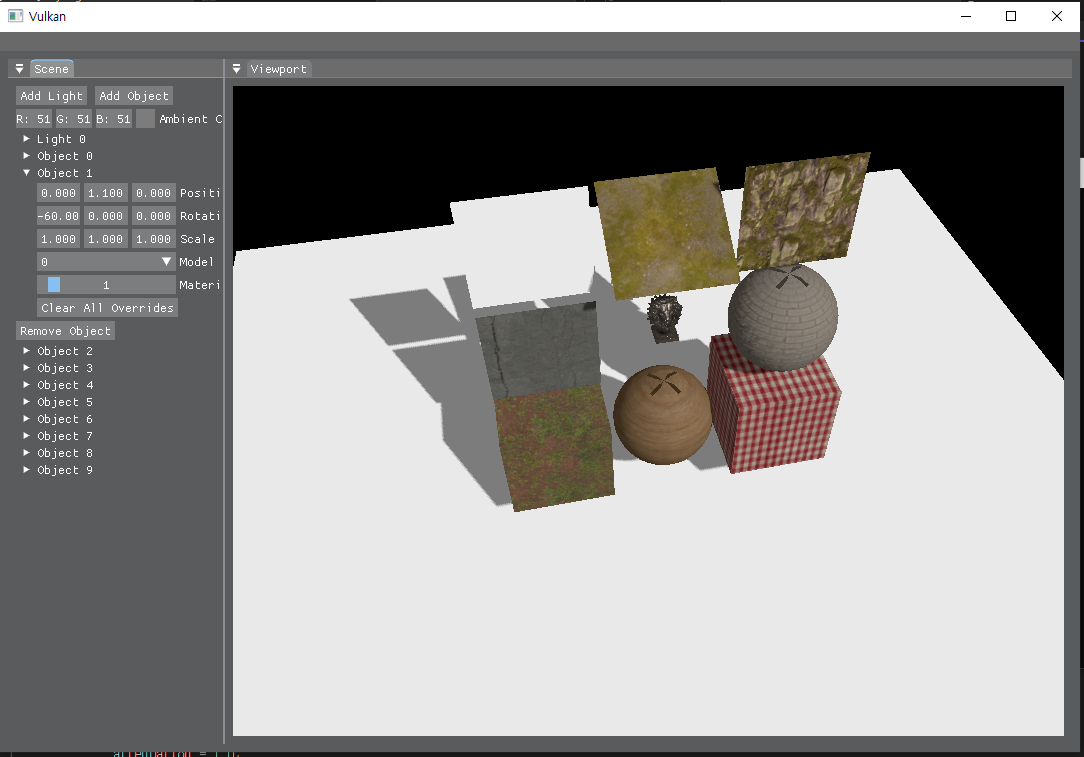Select the ambient G: 51 field
Viewport: 1084px width, 757px height.
tap(73, 119)
